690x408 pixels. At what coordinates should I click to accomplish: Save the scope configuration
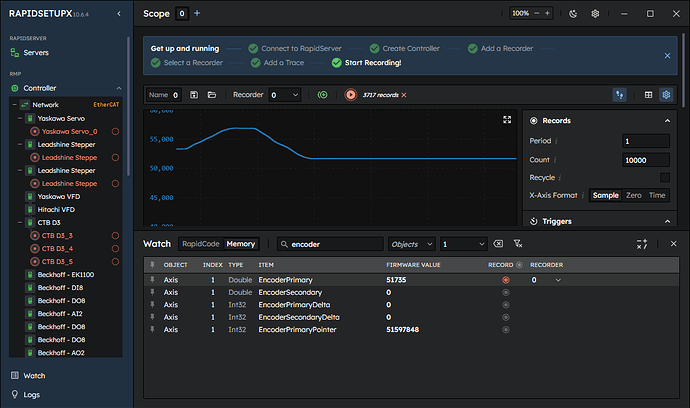click(194, 95)
